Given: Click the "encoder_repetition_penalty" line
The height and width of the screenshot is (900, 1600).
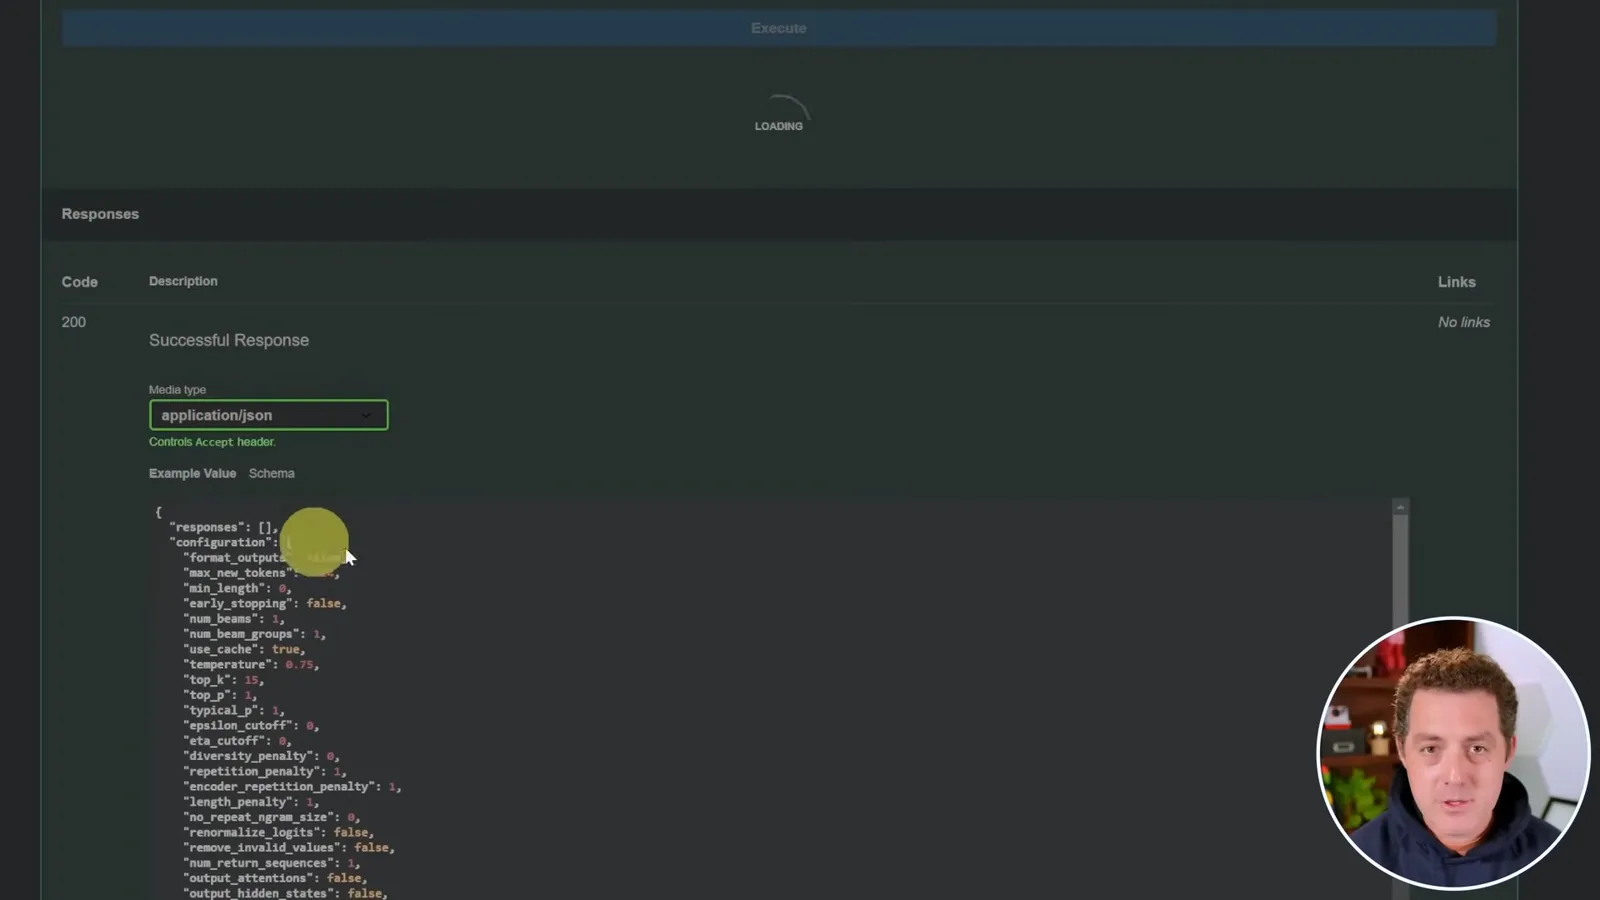Looking at the screenshot, I should tap(292, 786).
